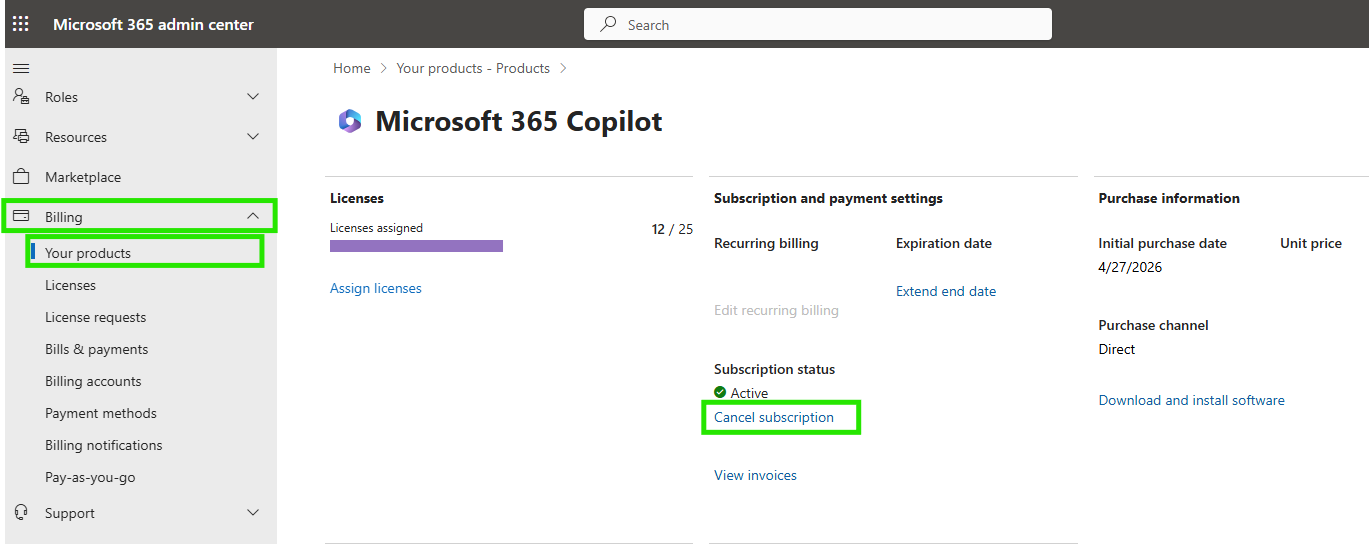The image size is (1369, 544).
Task: Click Extend end date link
Action: [x=946, y=291]
